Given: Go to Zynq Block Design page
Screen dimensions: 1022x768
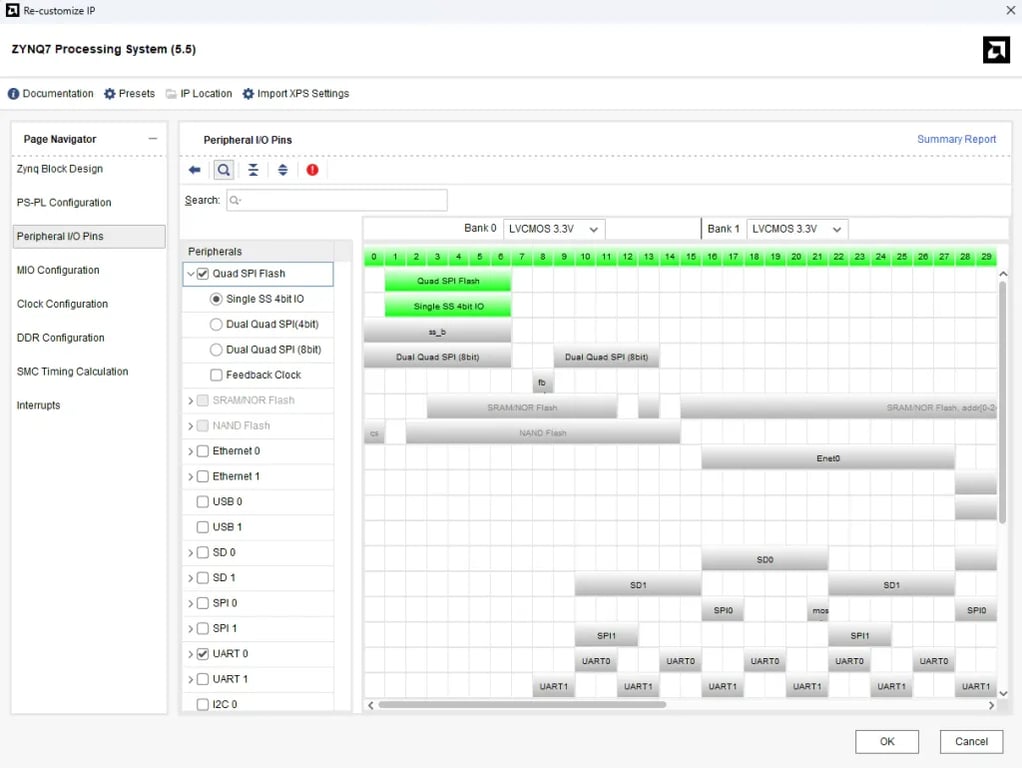Looking at the screenshot, I should click(60, 169).
